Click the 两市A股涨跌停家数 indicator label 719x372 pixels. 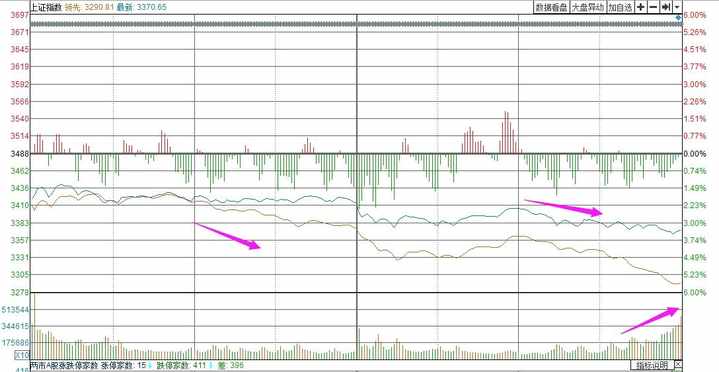click(64, 366)
